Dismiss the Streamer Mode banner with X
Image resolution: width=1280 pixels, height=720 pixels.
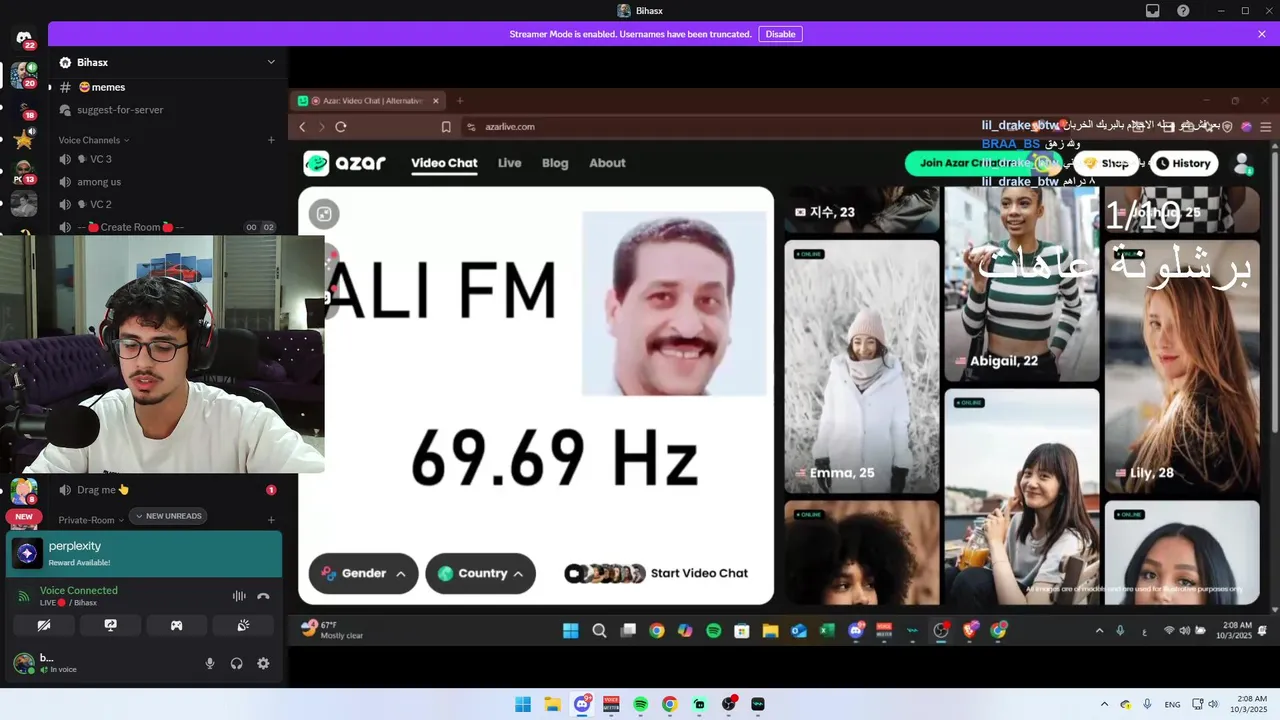point(1262,34)
